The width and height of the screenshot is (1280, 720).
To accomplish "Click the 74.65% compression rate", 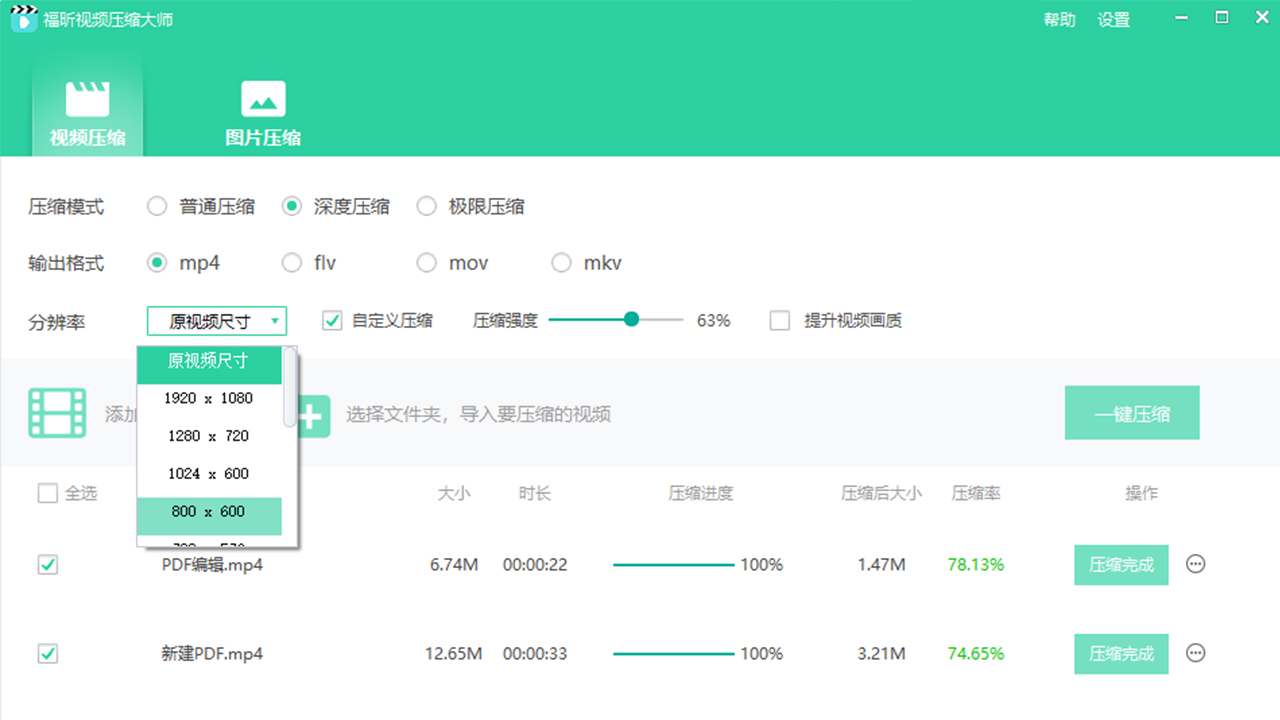I will tap(976, 654).
